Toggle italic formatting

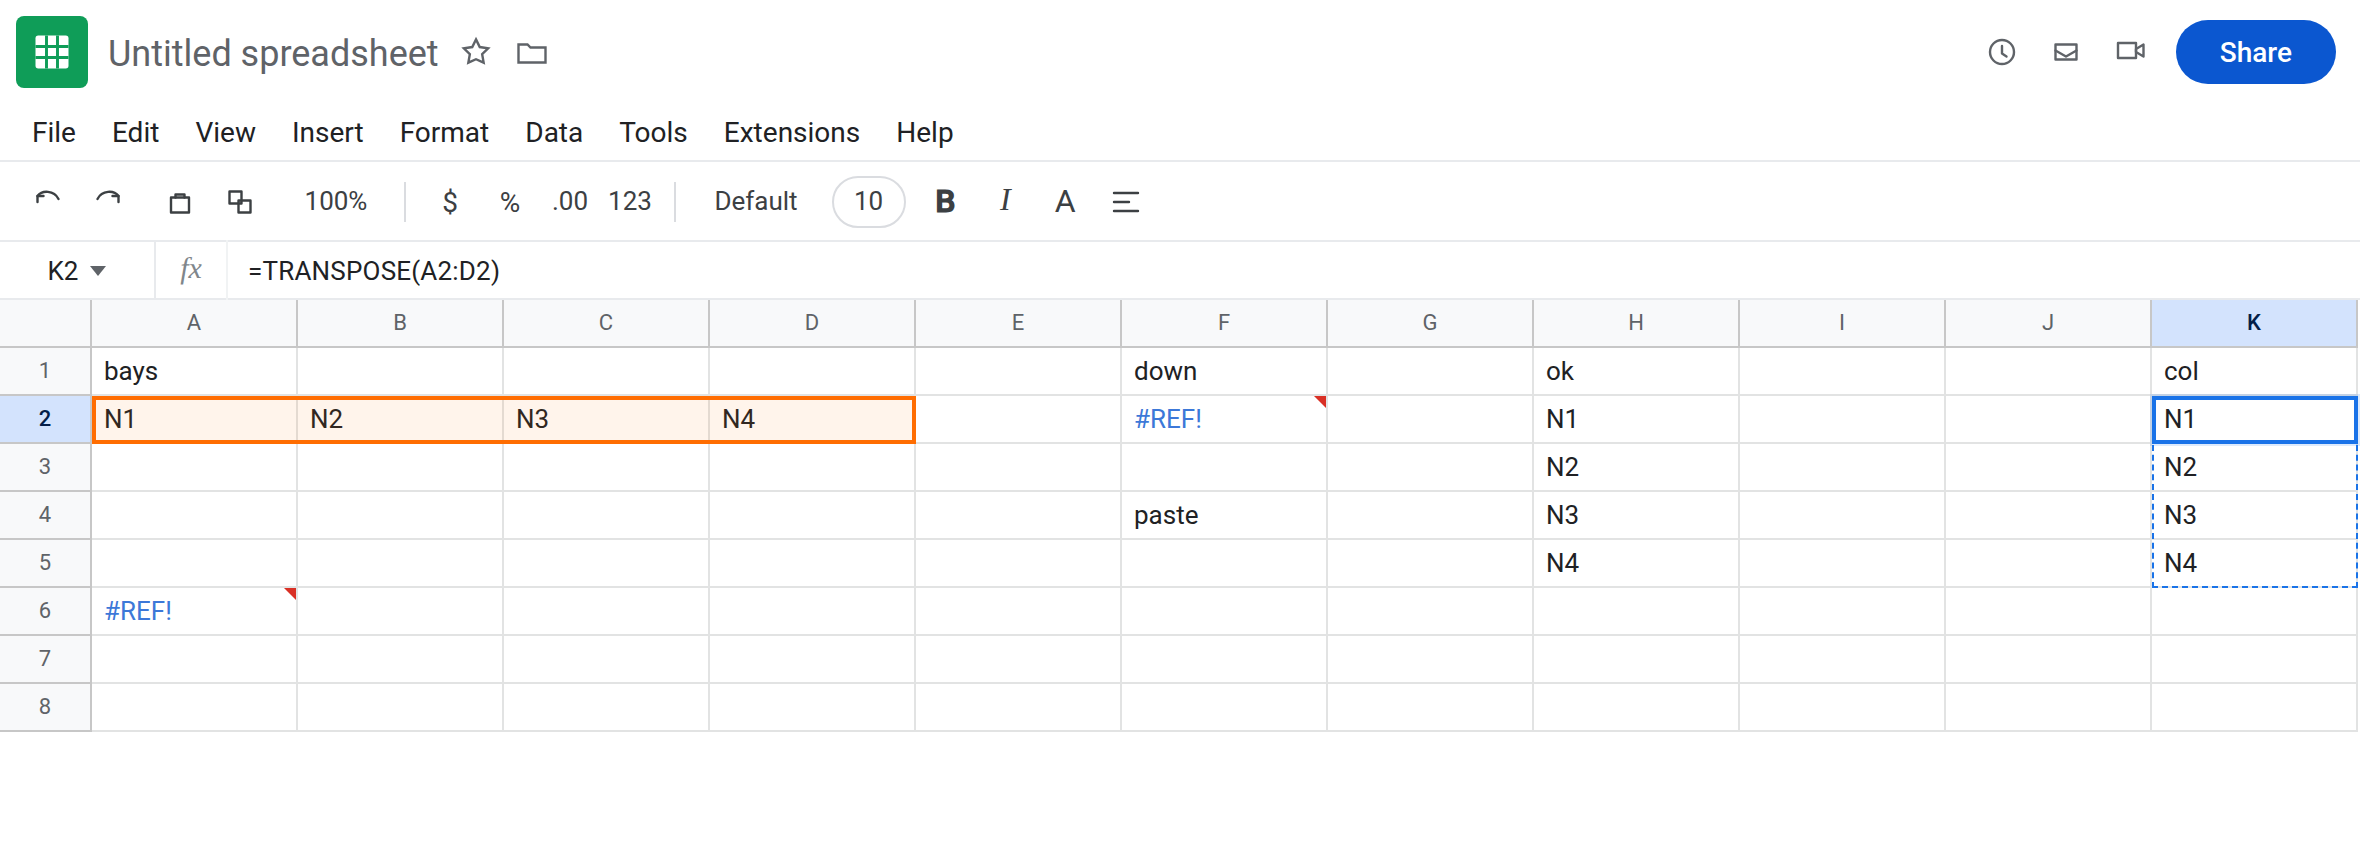(1005, 201)
